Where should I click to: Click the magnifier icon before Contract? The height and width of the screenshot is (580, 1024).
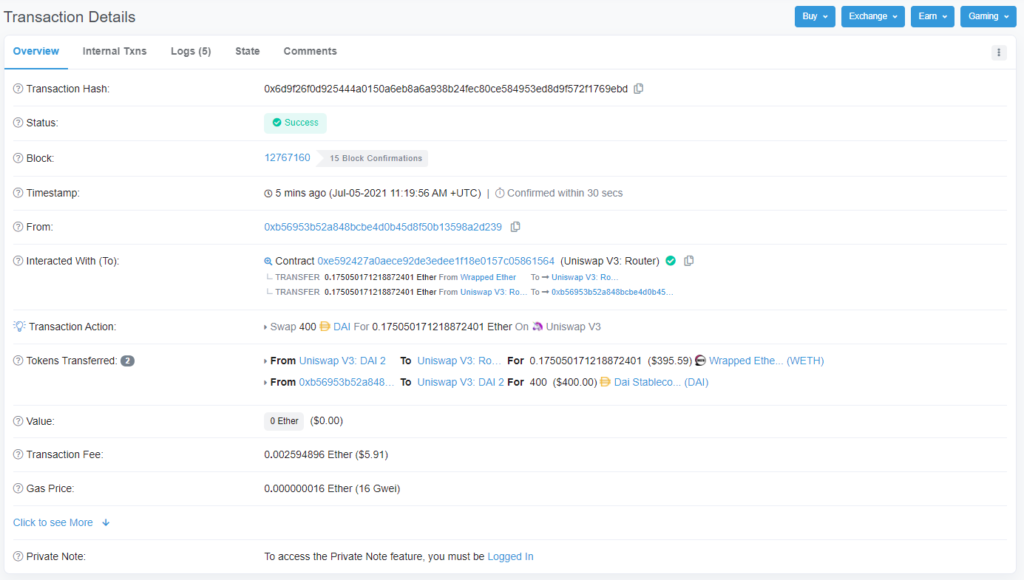[268, 261]
